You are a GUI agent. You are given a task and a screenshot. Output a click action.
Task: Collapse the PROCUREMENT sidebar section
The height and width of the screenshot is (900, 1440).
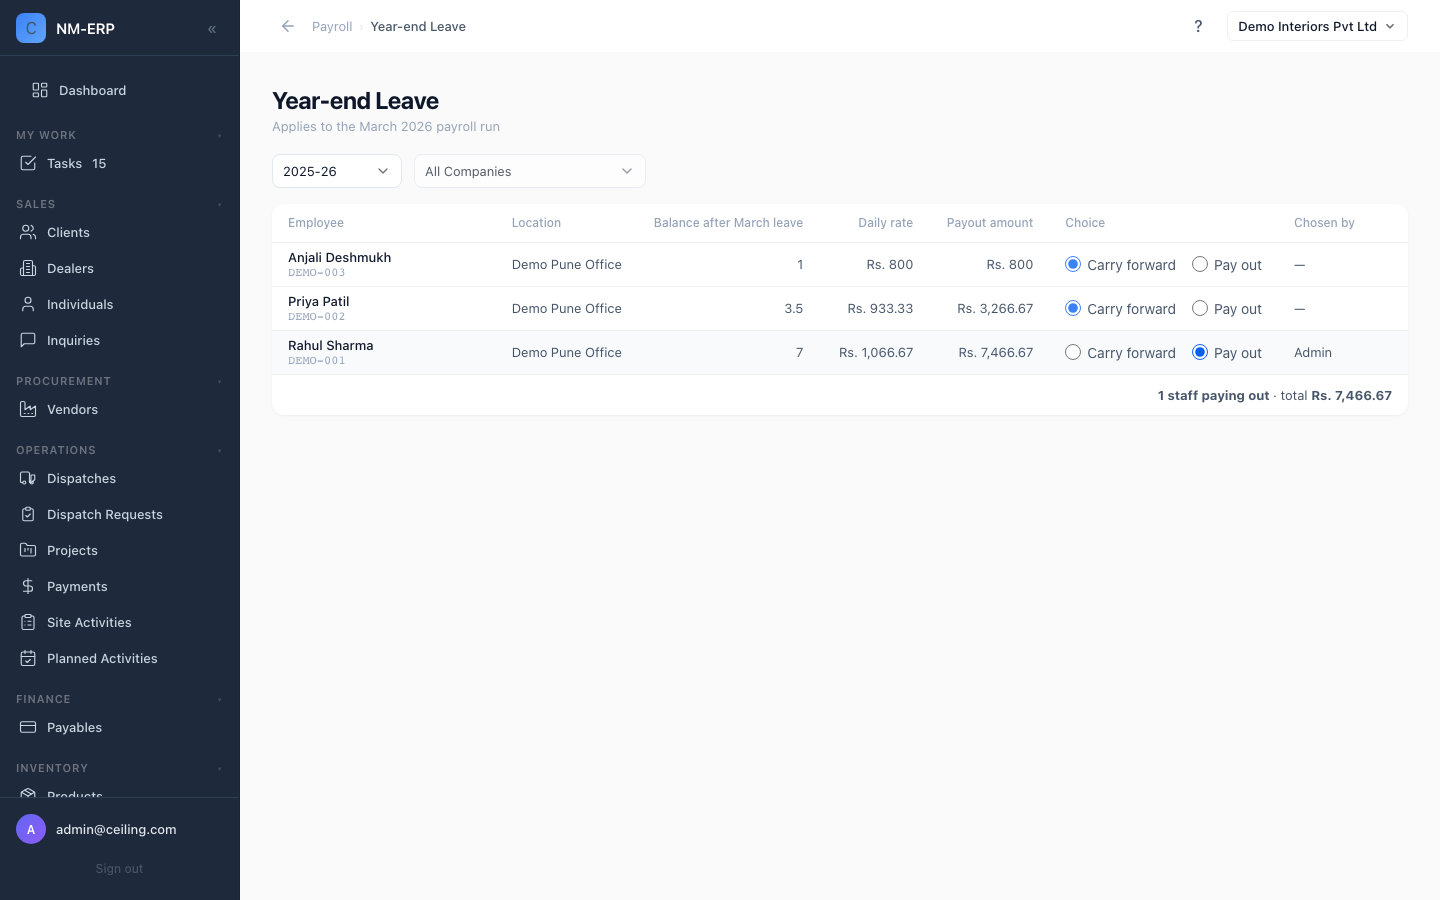[220, 381]
